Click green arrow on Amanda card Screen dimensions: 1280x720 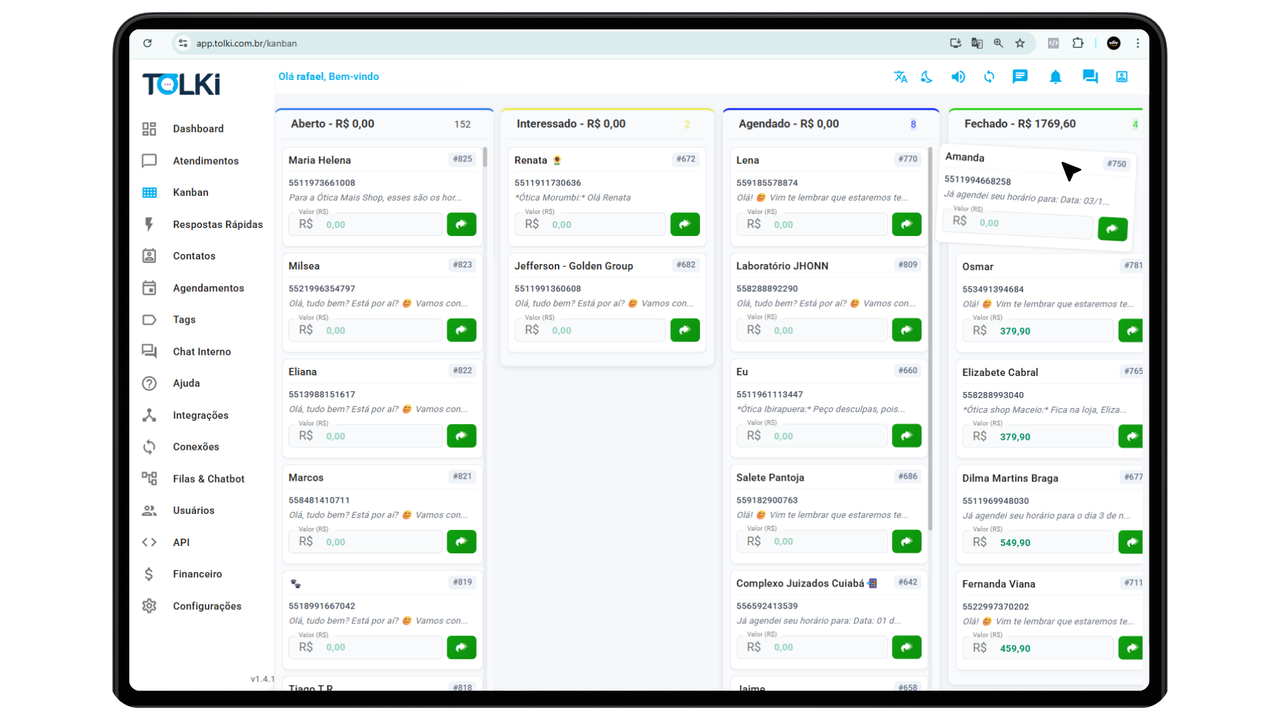[x=1113, y=229]
